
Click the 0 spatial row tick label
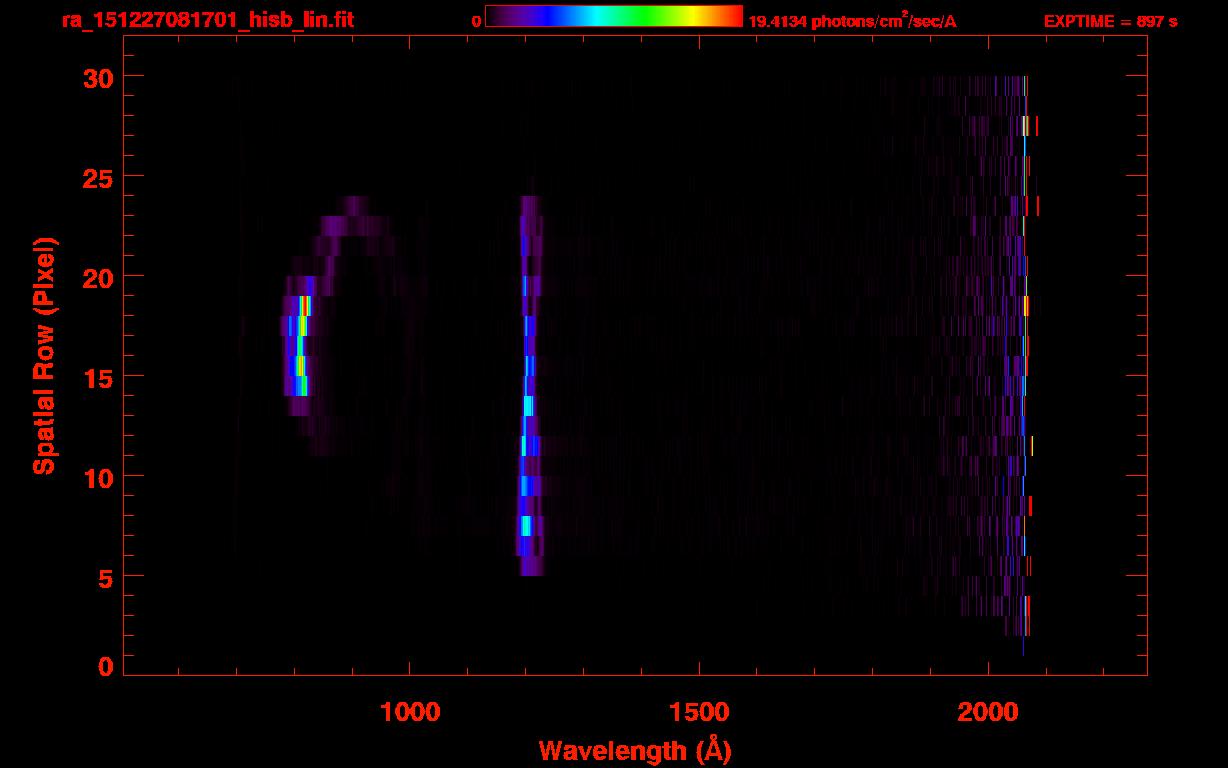(107, 666)
